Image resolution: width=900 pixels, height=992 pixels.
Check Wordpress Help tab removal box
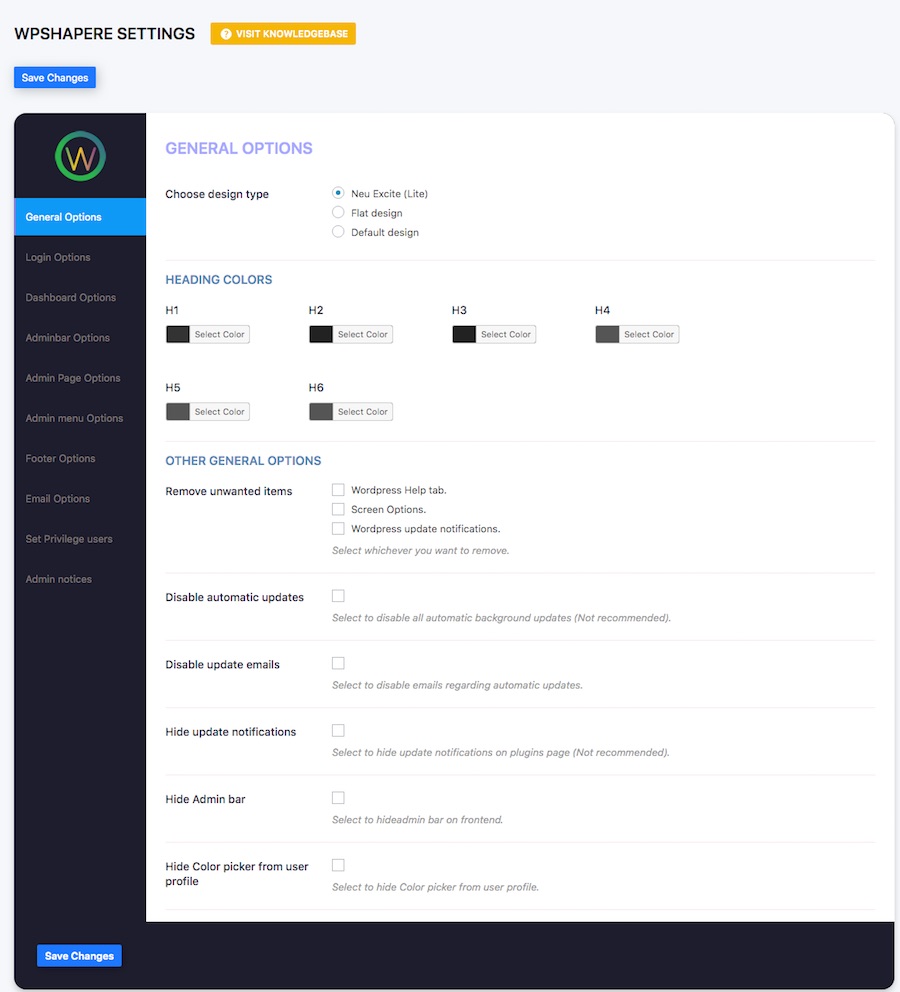pos(338,490)
